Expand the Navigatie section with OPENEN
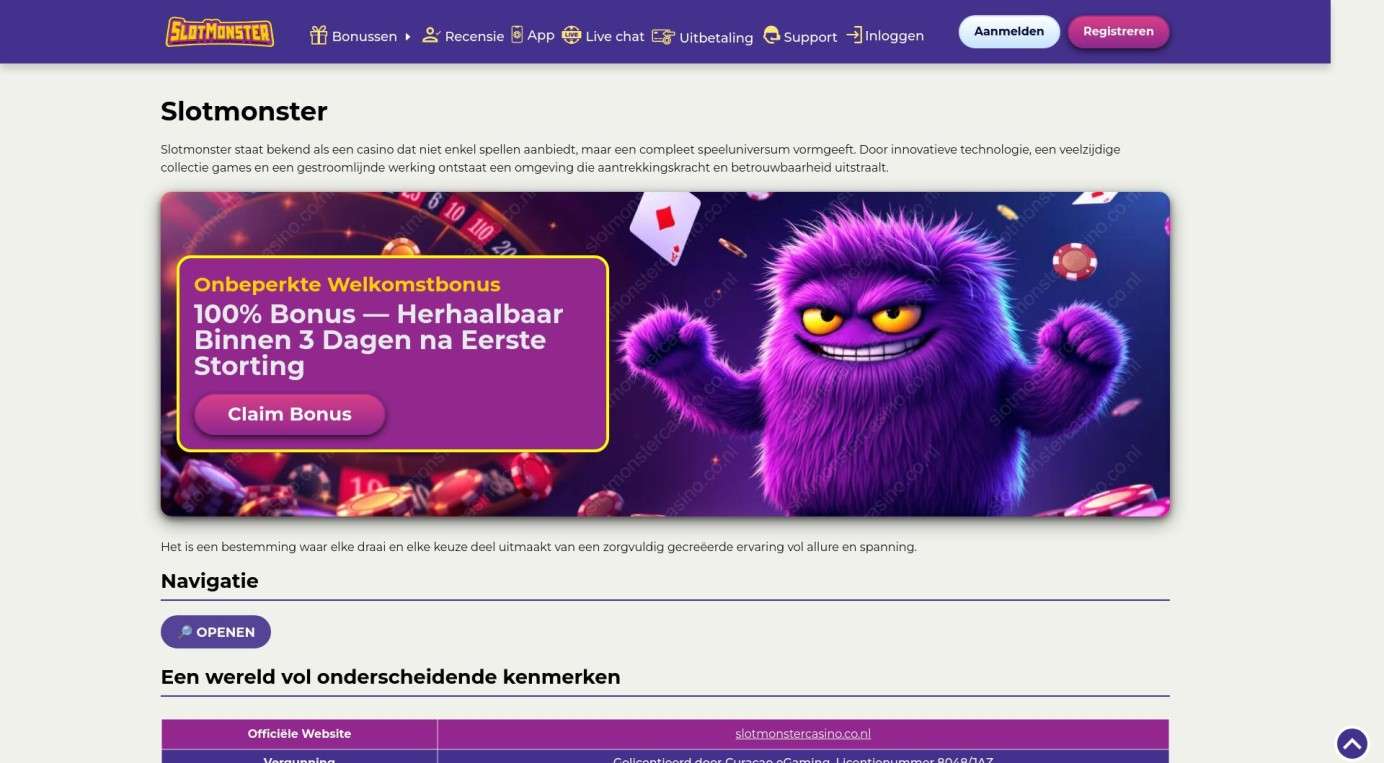 (216, 632)
